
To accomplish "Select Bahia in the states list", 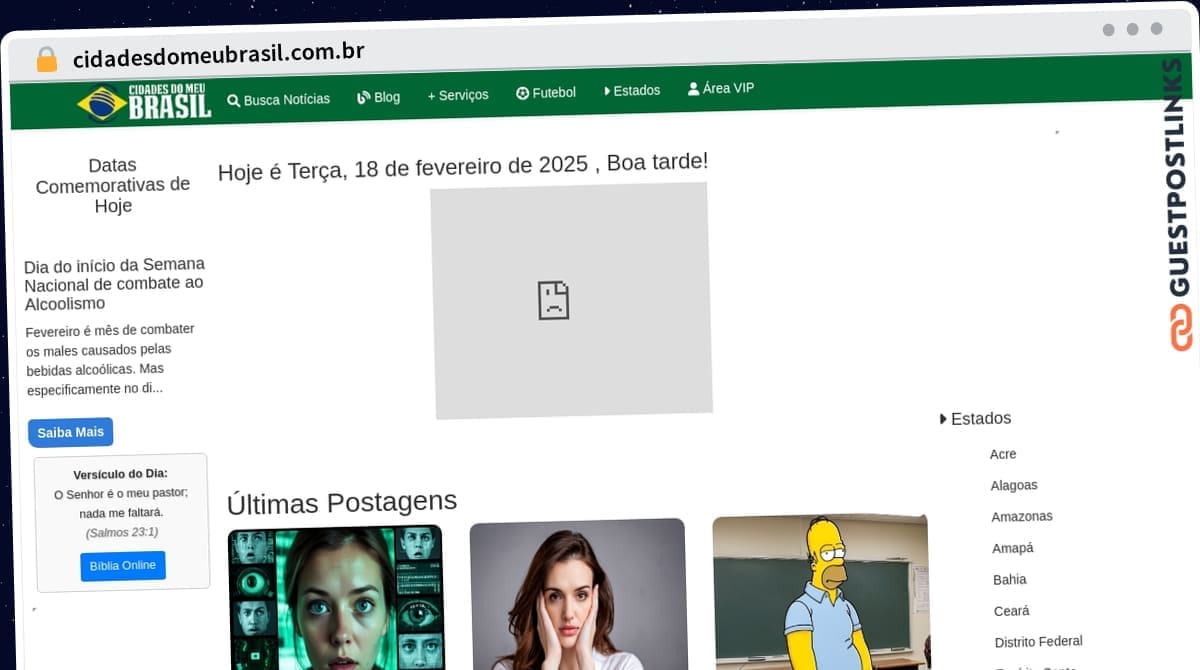I will click(1010, 579).
